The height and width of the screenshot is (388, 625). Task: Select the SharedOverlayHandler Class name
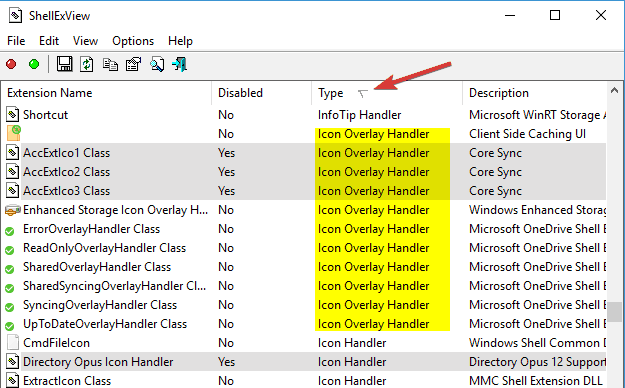click(x=97, y=267)
